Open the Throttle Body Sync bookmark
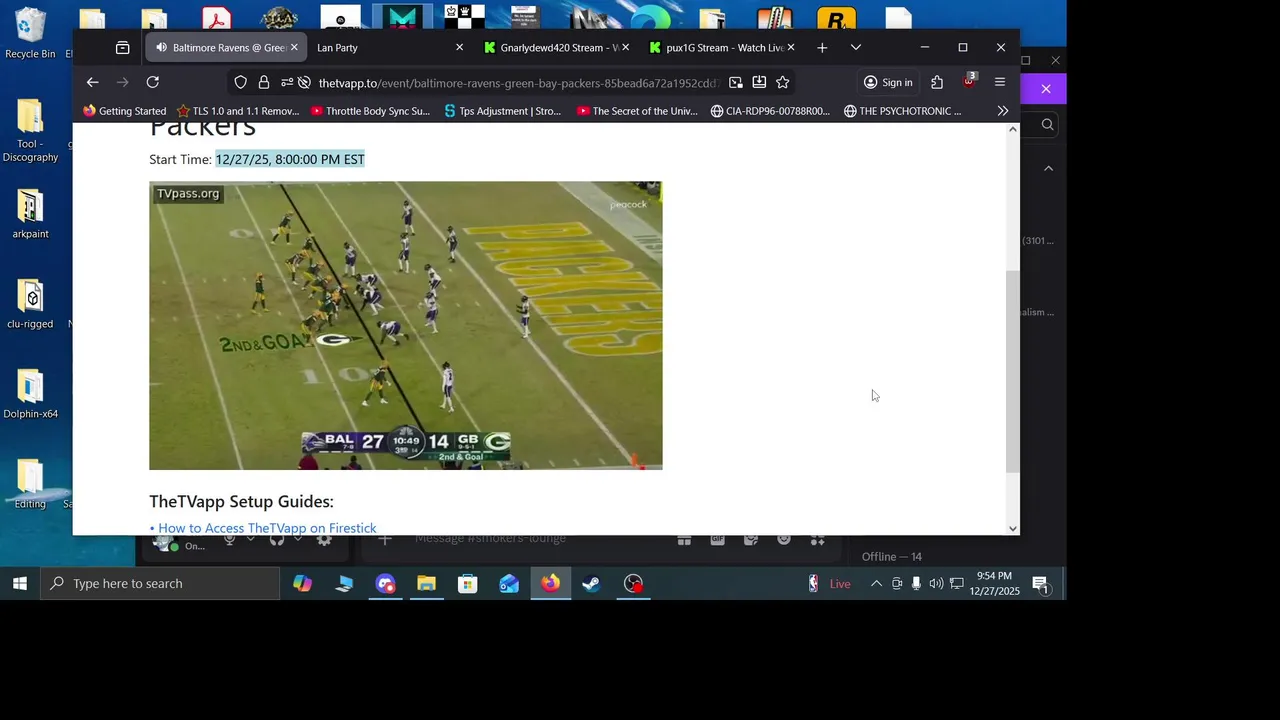The image size is (1280, 720). coord(370,111)
